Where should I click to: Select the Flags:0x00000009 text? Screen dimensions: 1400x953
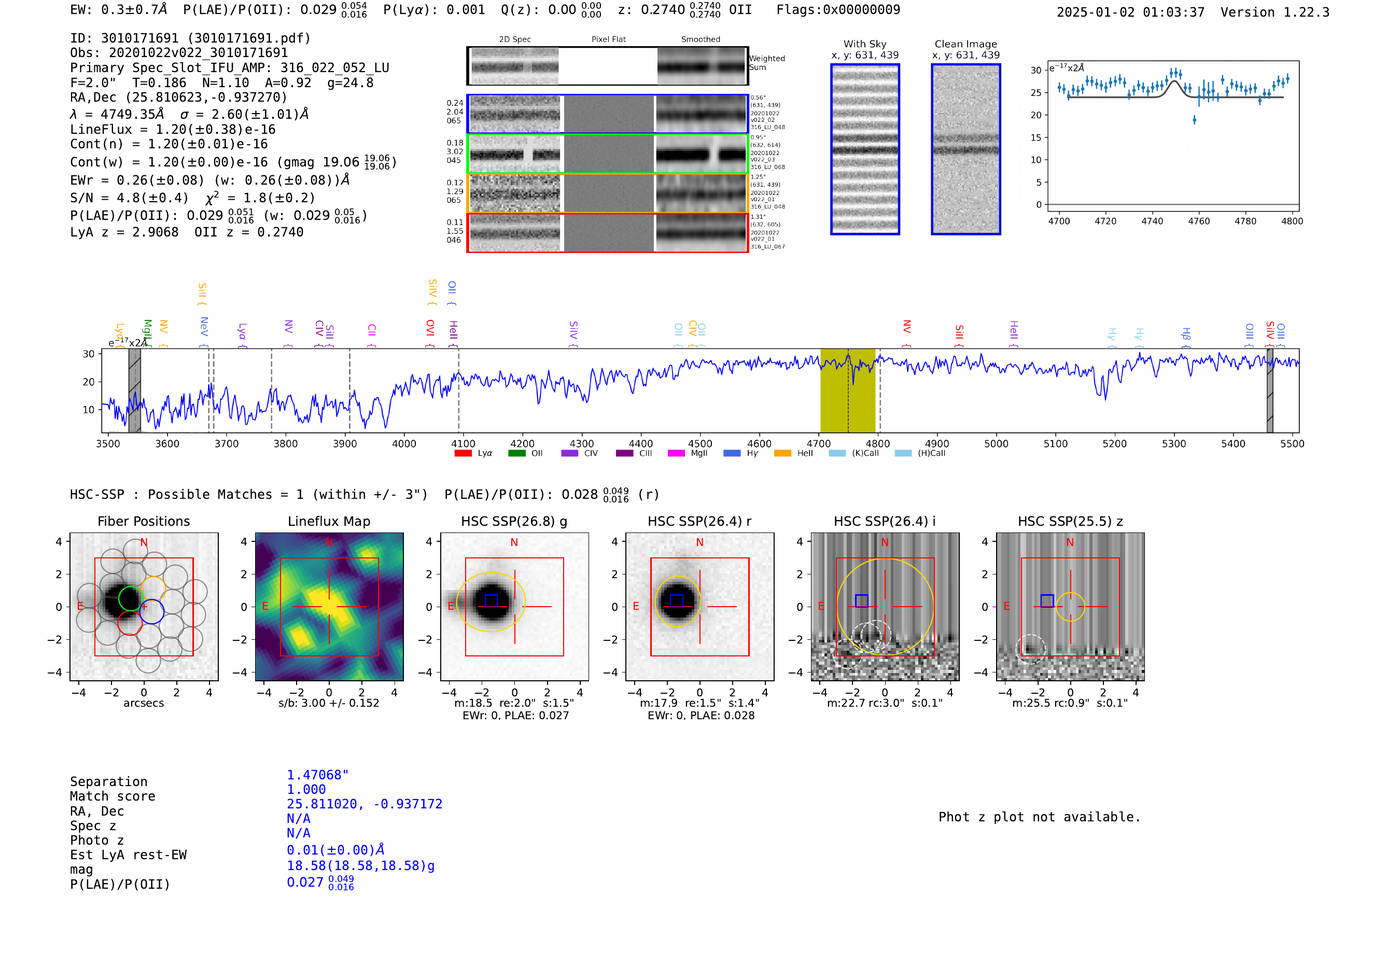click(838, 10)
